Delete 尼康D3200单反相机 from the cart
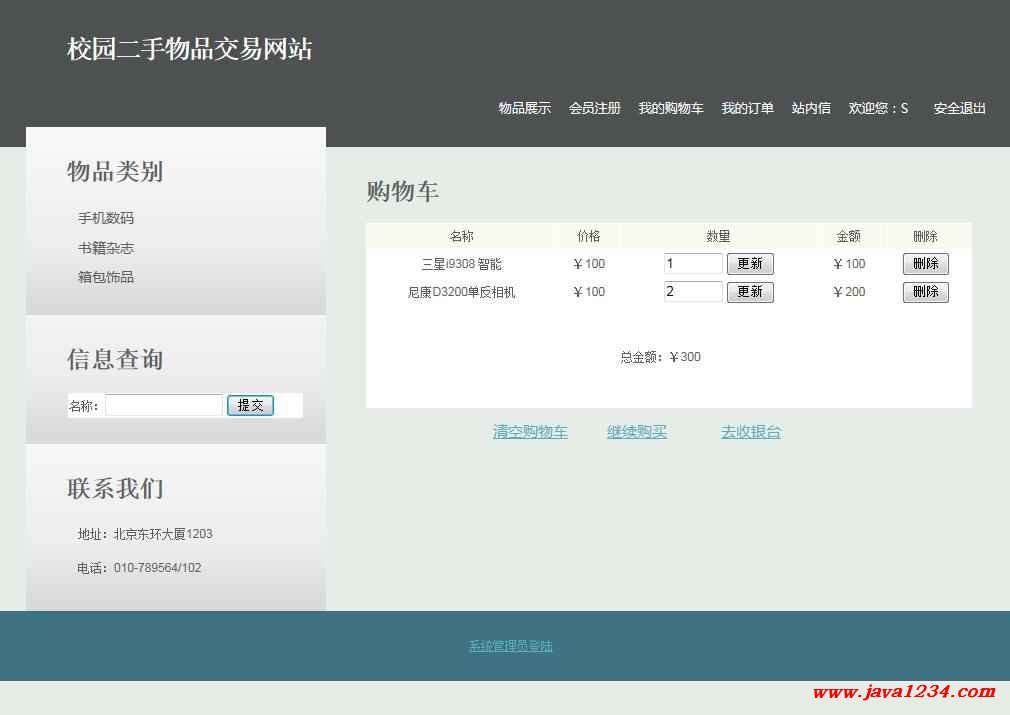The width and height of the screenshot is (1010, 715). 925,292
